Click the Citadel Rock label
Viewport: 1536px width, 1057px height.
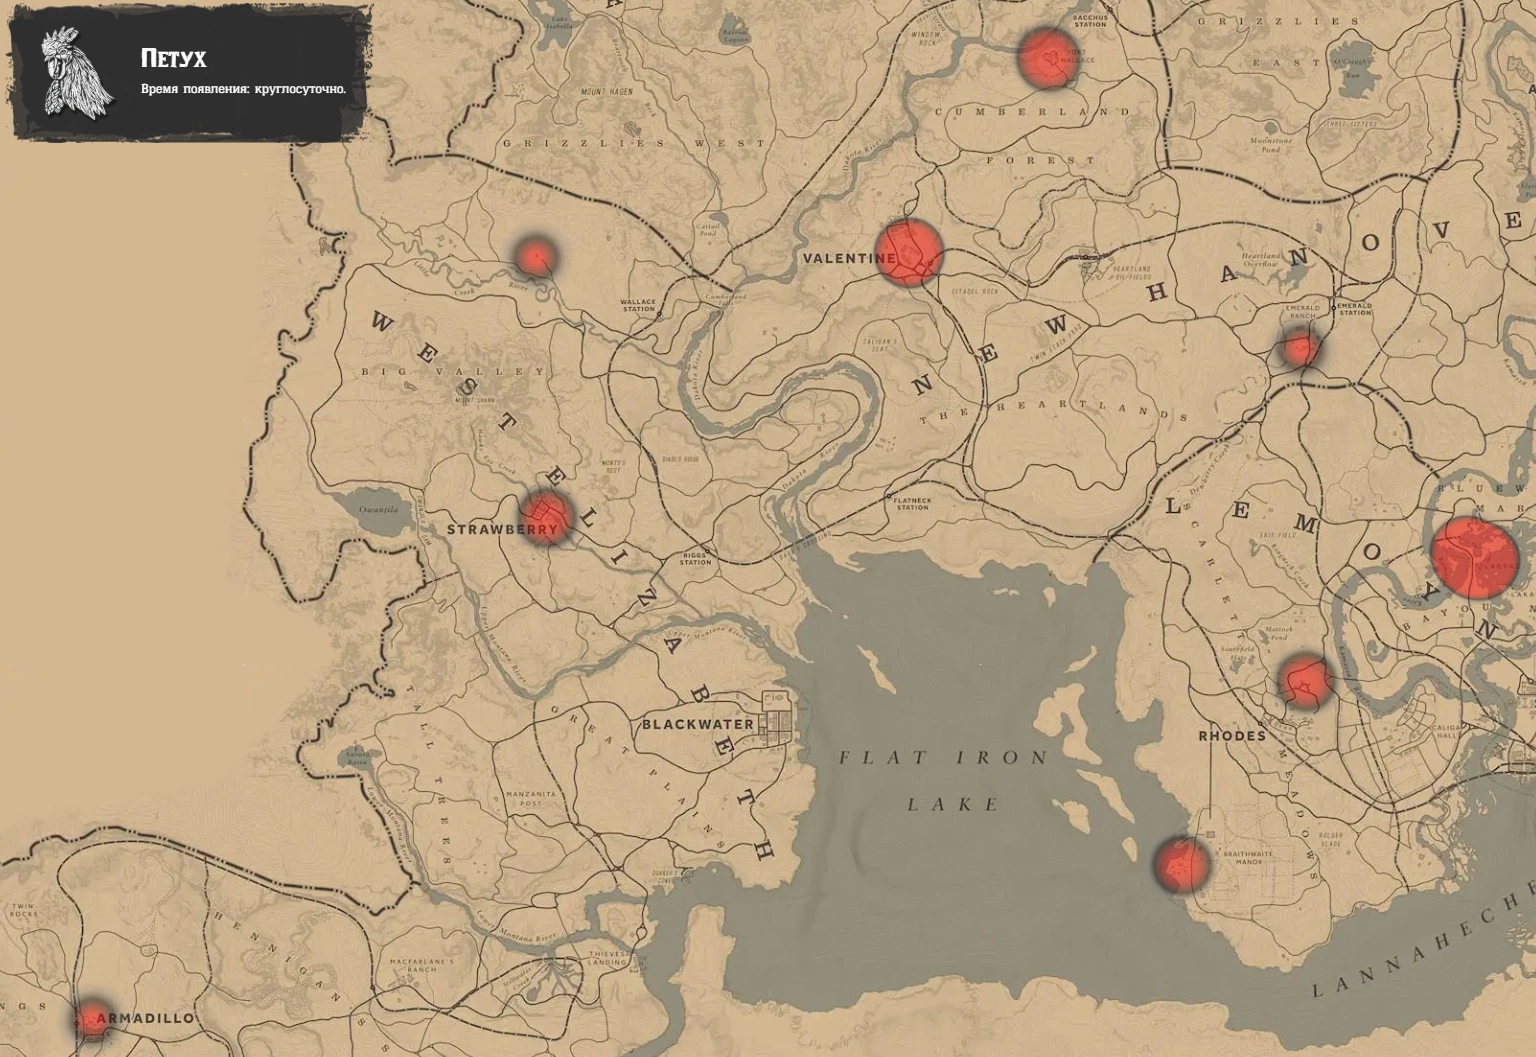(976, 291)
